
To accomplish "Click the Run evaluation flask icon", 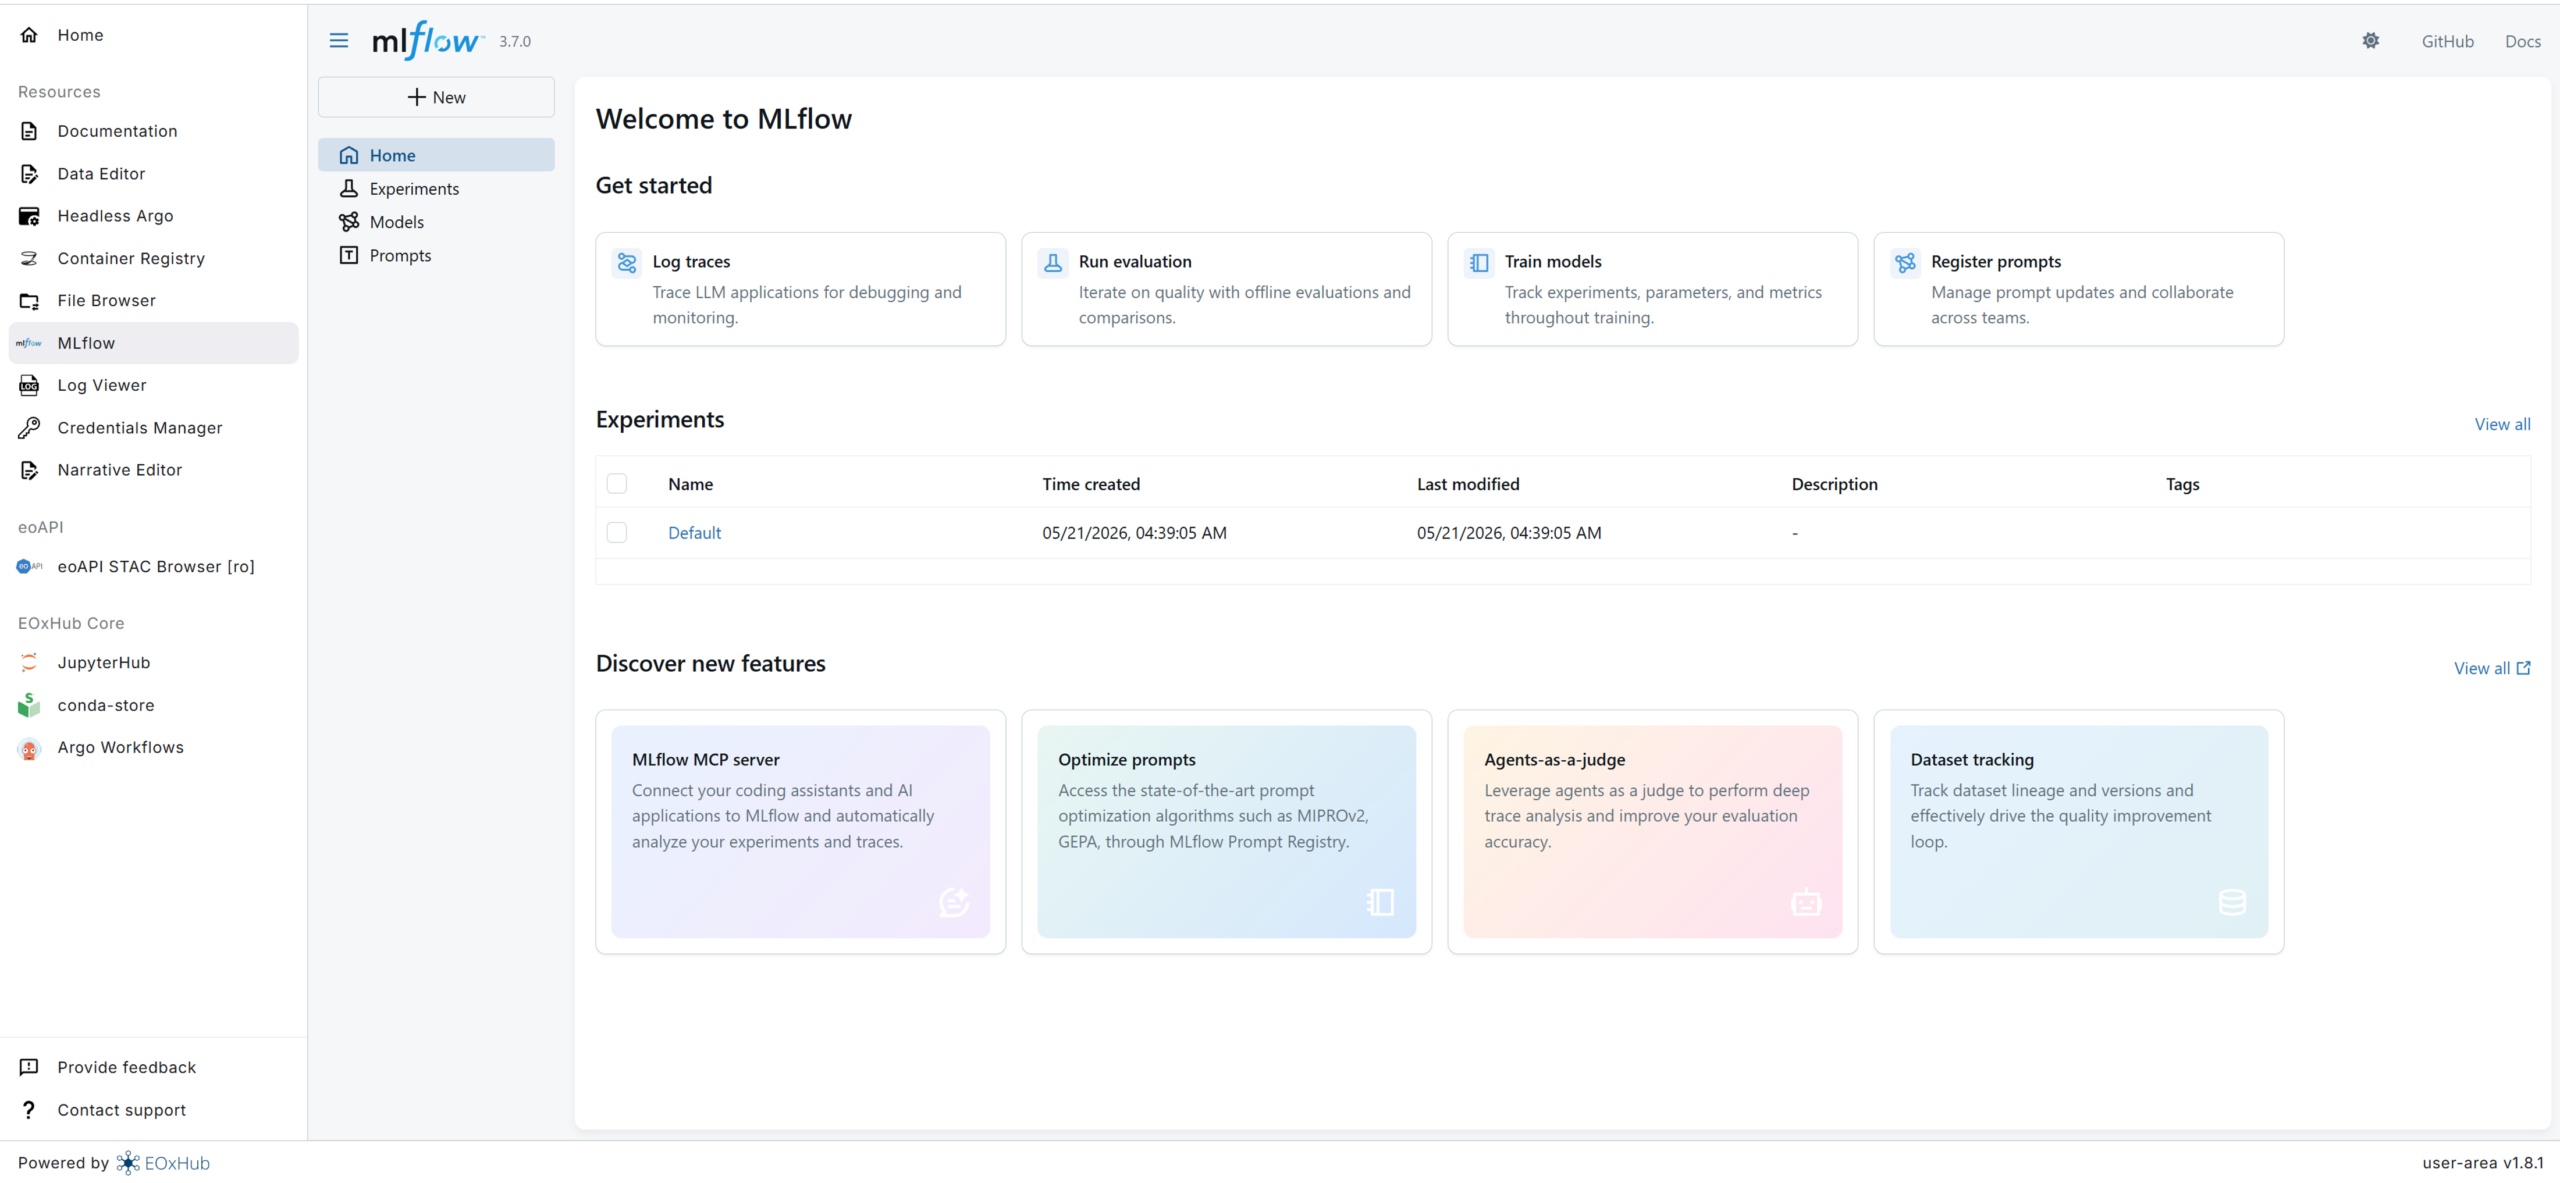I will coord(1053,262).
